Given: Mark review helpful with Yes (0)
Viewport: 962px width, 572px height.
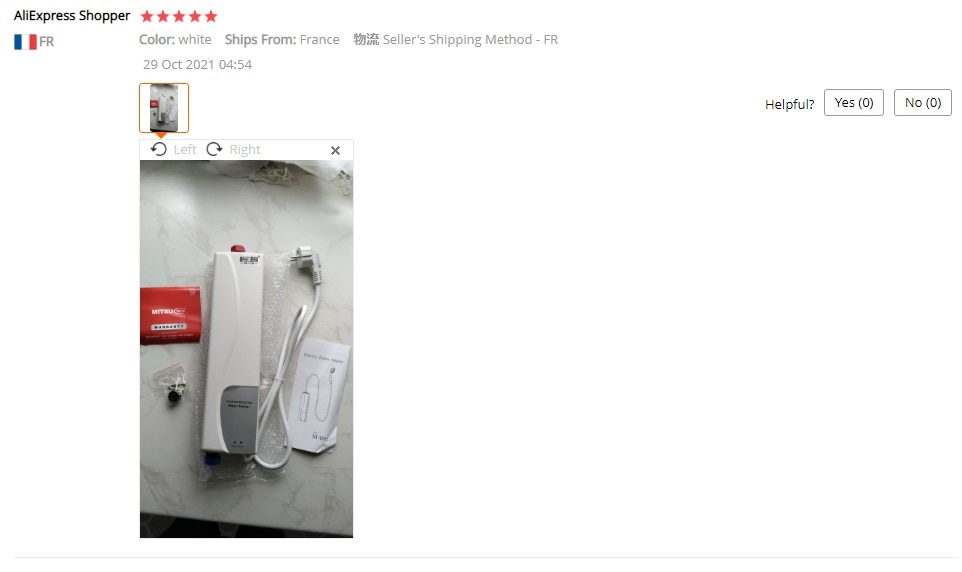Looking at the screenshot, I should pos(853,102).
